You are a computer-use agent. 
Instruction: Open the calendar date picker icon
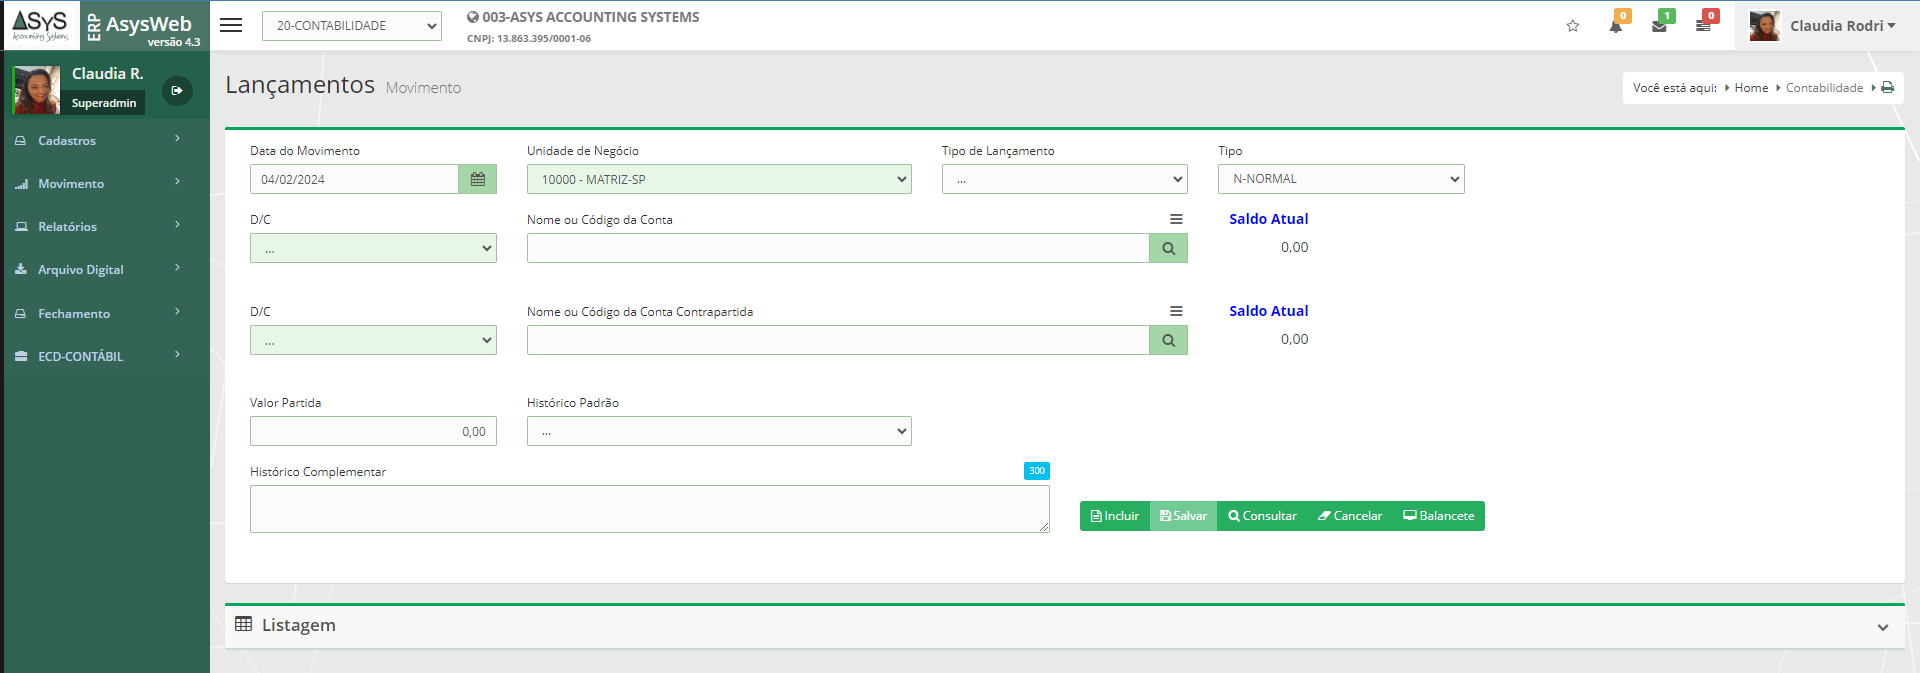[477, 179]
